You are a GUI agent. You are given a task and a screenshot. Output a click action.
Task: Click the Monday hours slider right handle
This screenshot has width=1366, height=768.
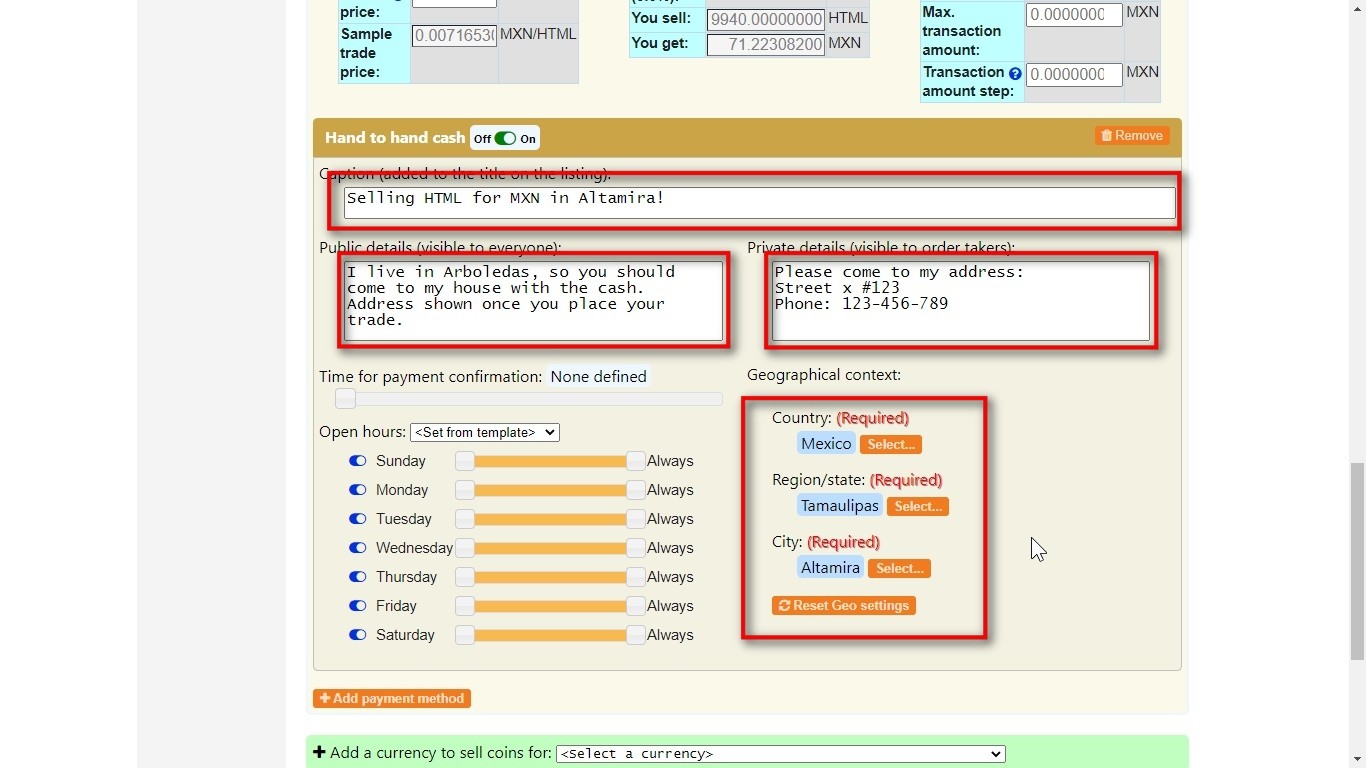tap(635, 490)
